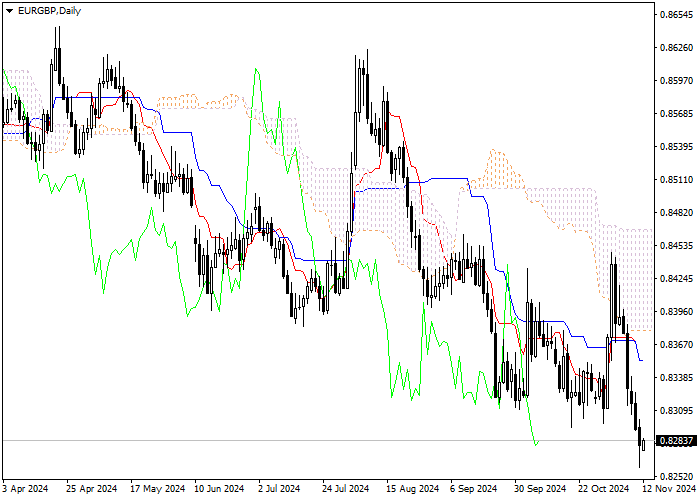Click the 3 Apr 2024 date label
Screen dimensions: 700x500
25,489
